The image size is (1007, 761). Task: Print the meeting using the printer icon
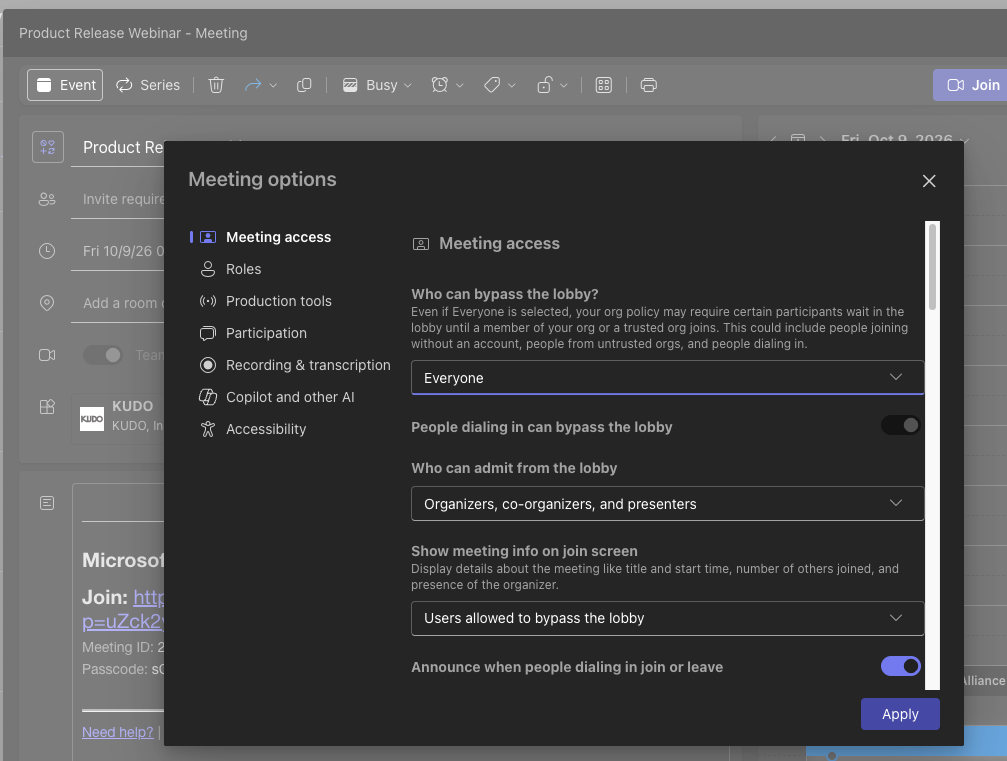[x=649, y=85]
